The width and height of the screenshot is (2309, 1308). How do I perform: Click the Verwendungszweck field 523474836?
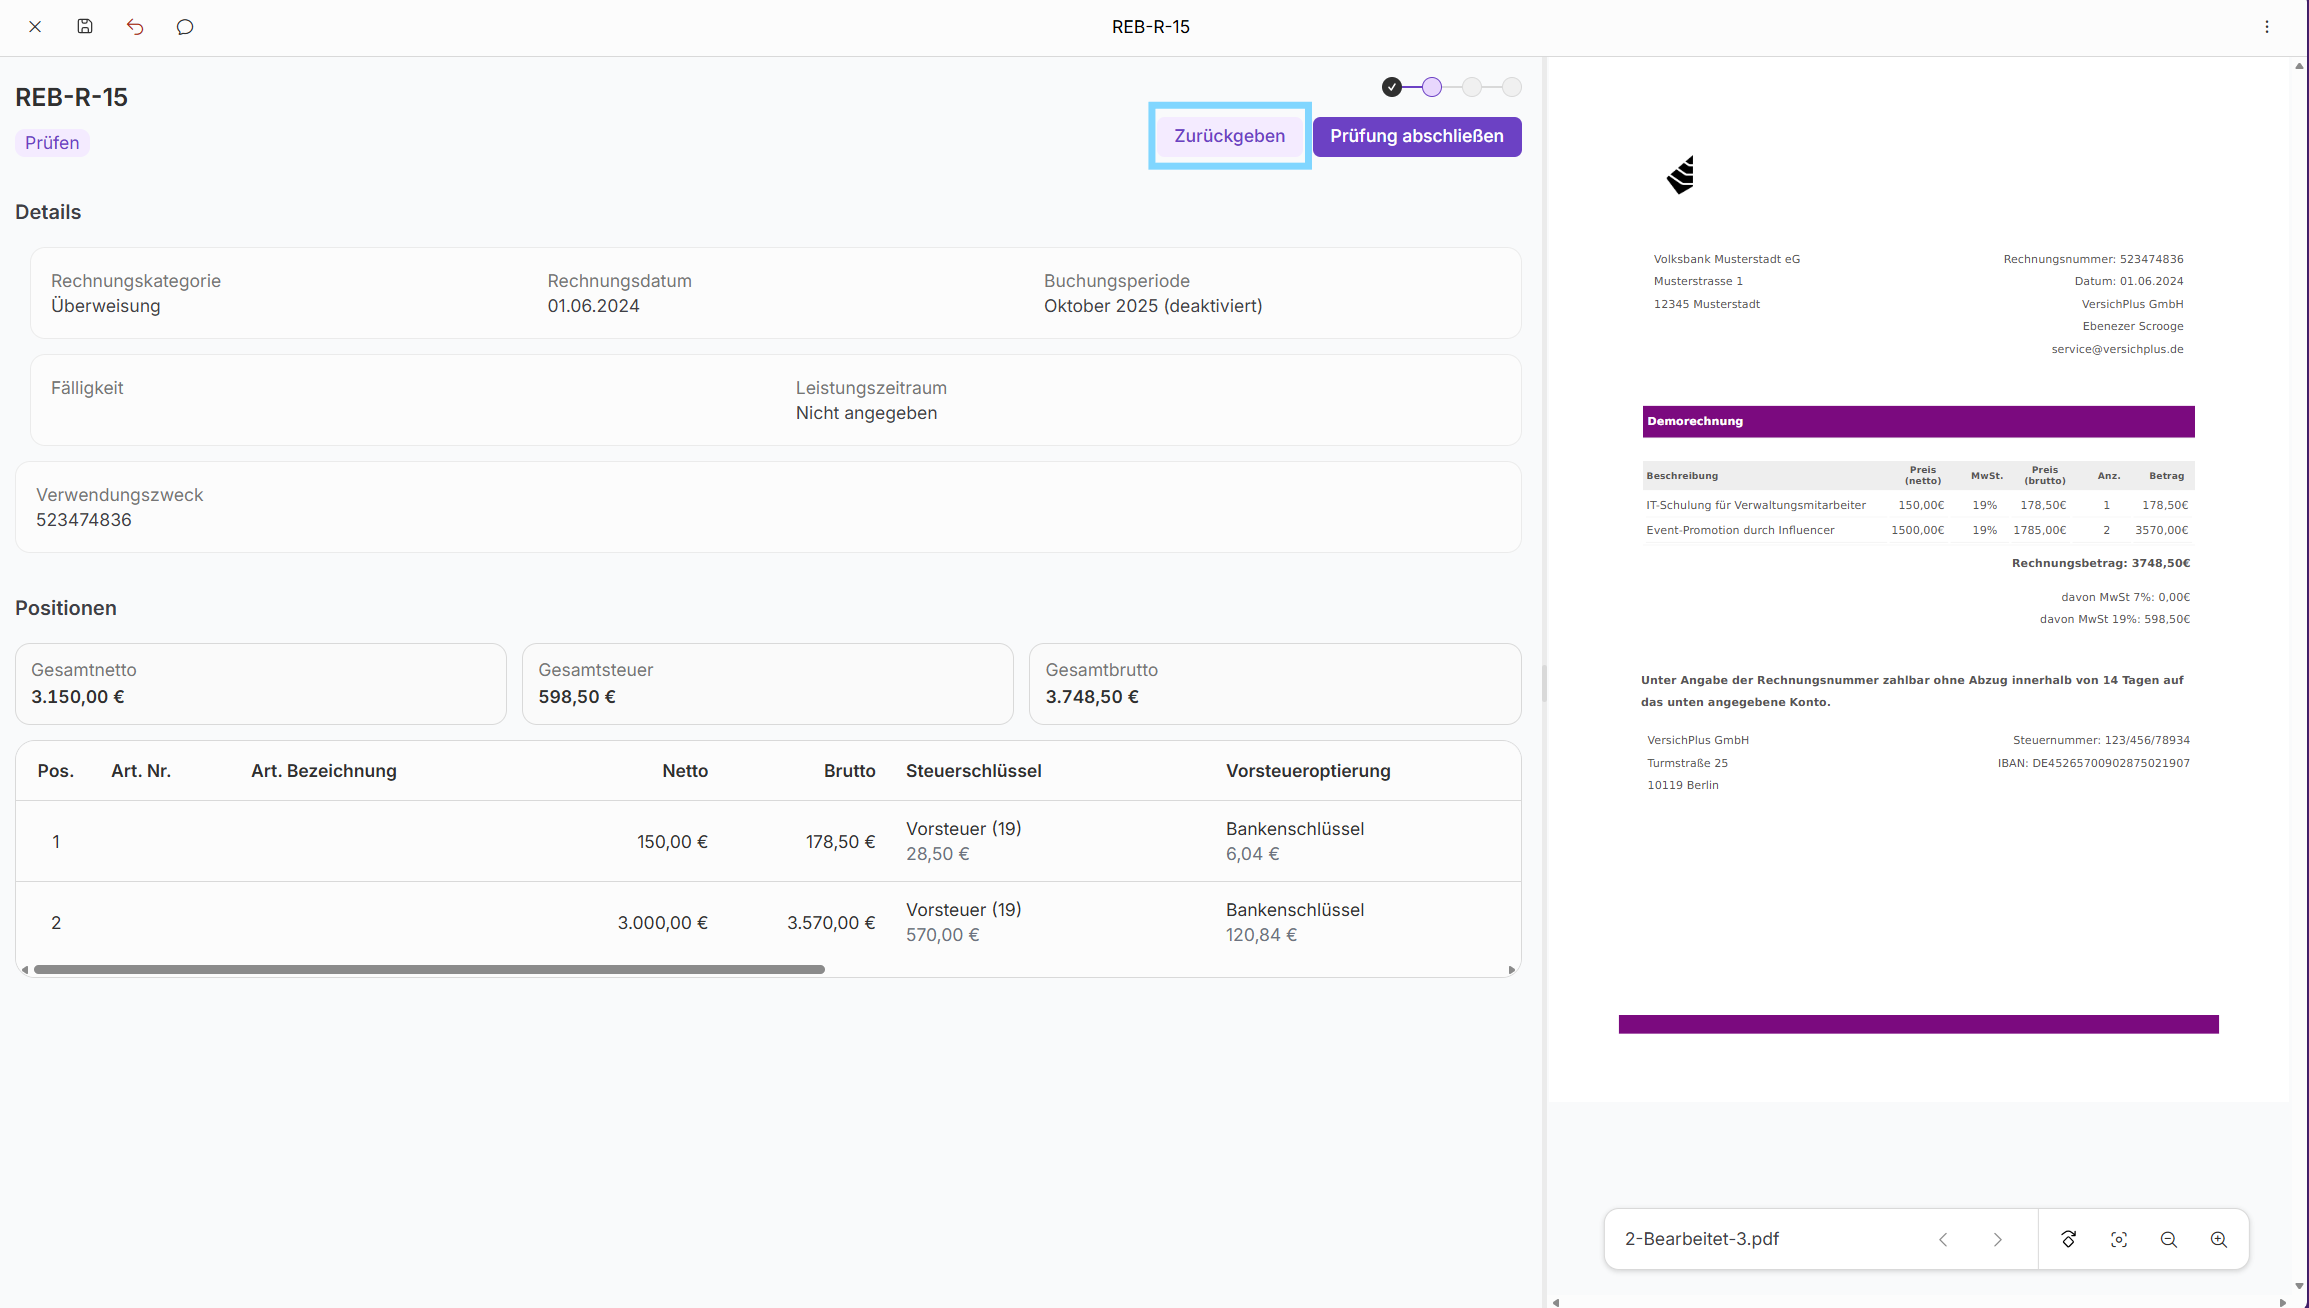tap(84, 520)
